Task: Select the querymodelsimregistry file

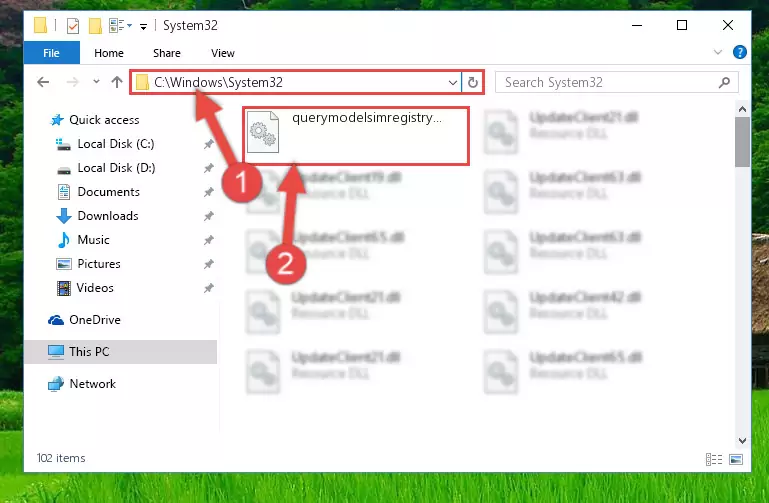Action: [x=356, y=135]
